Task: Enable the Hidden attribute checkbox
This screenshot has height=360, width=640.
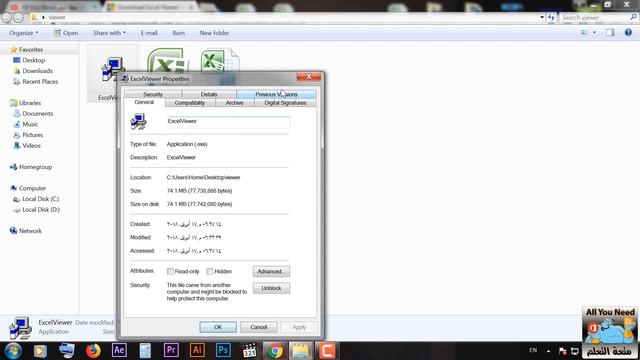Action: 210,271
